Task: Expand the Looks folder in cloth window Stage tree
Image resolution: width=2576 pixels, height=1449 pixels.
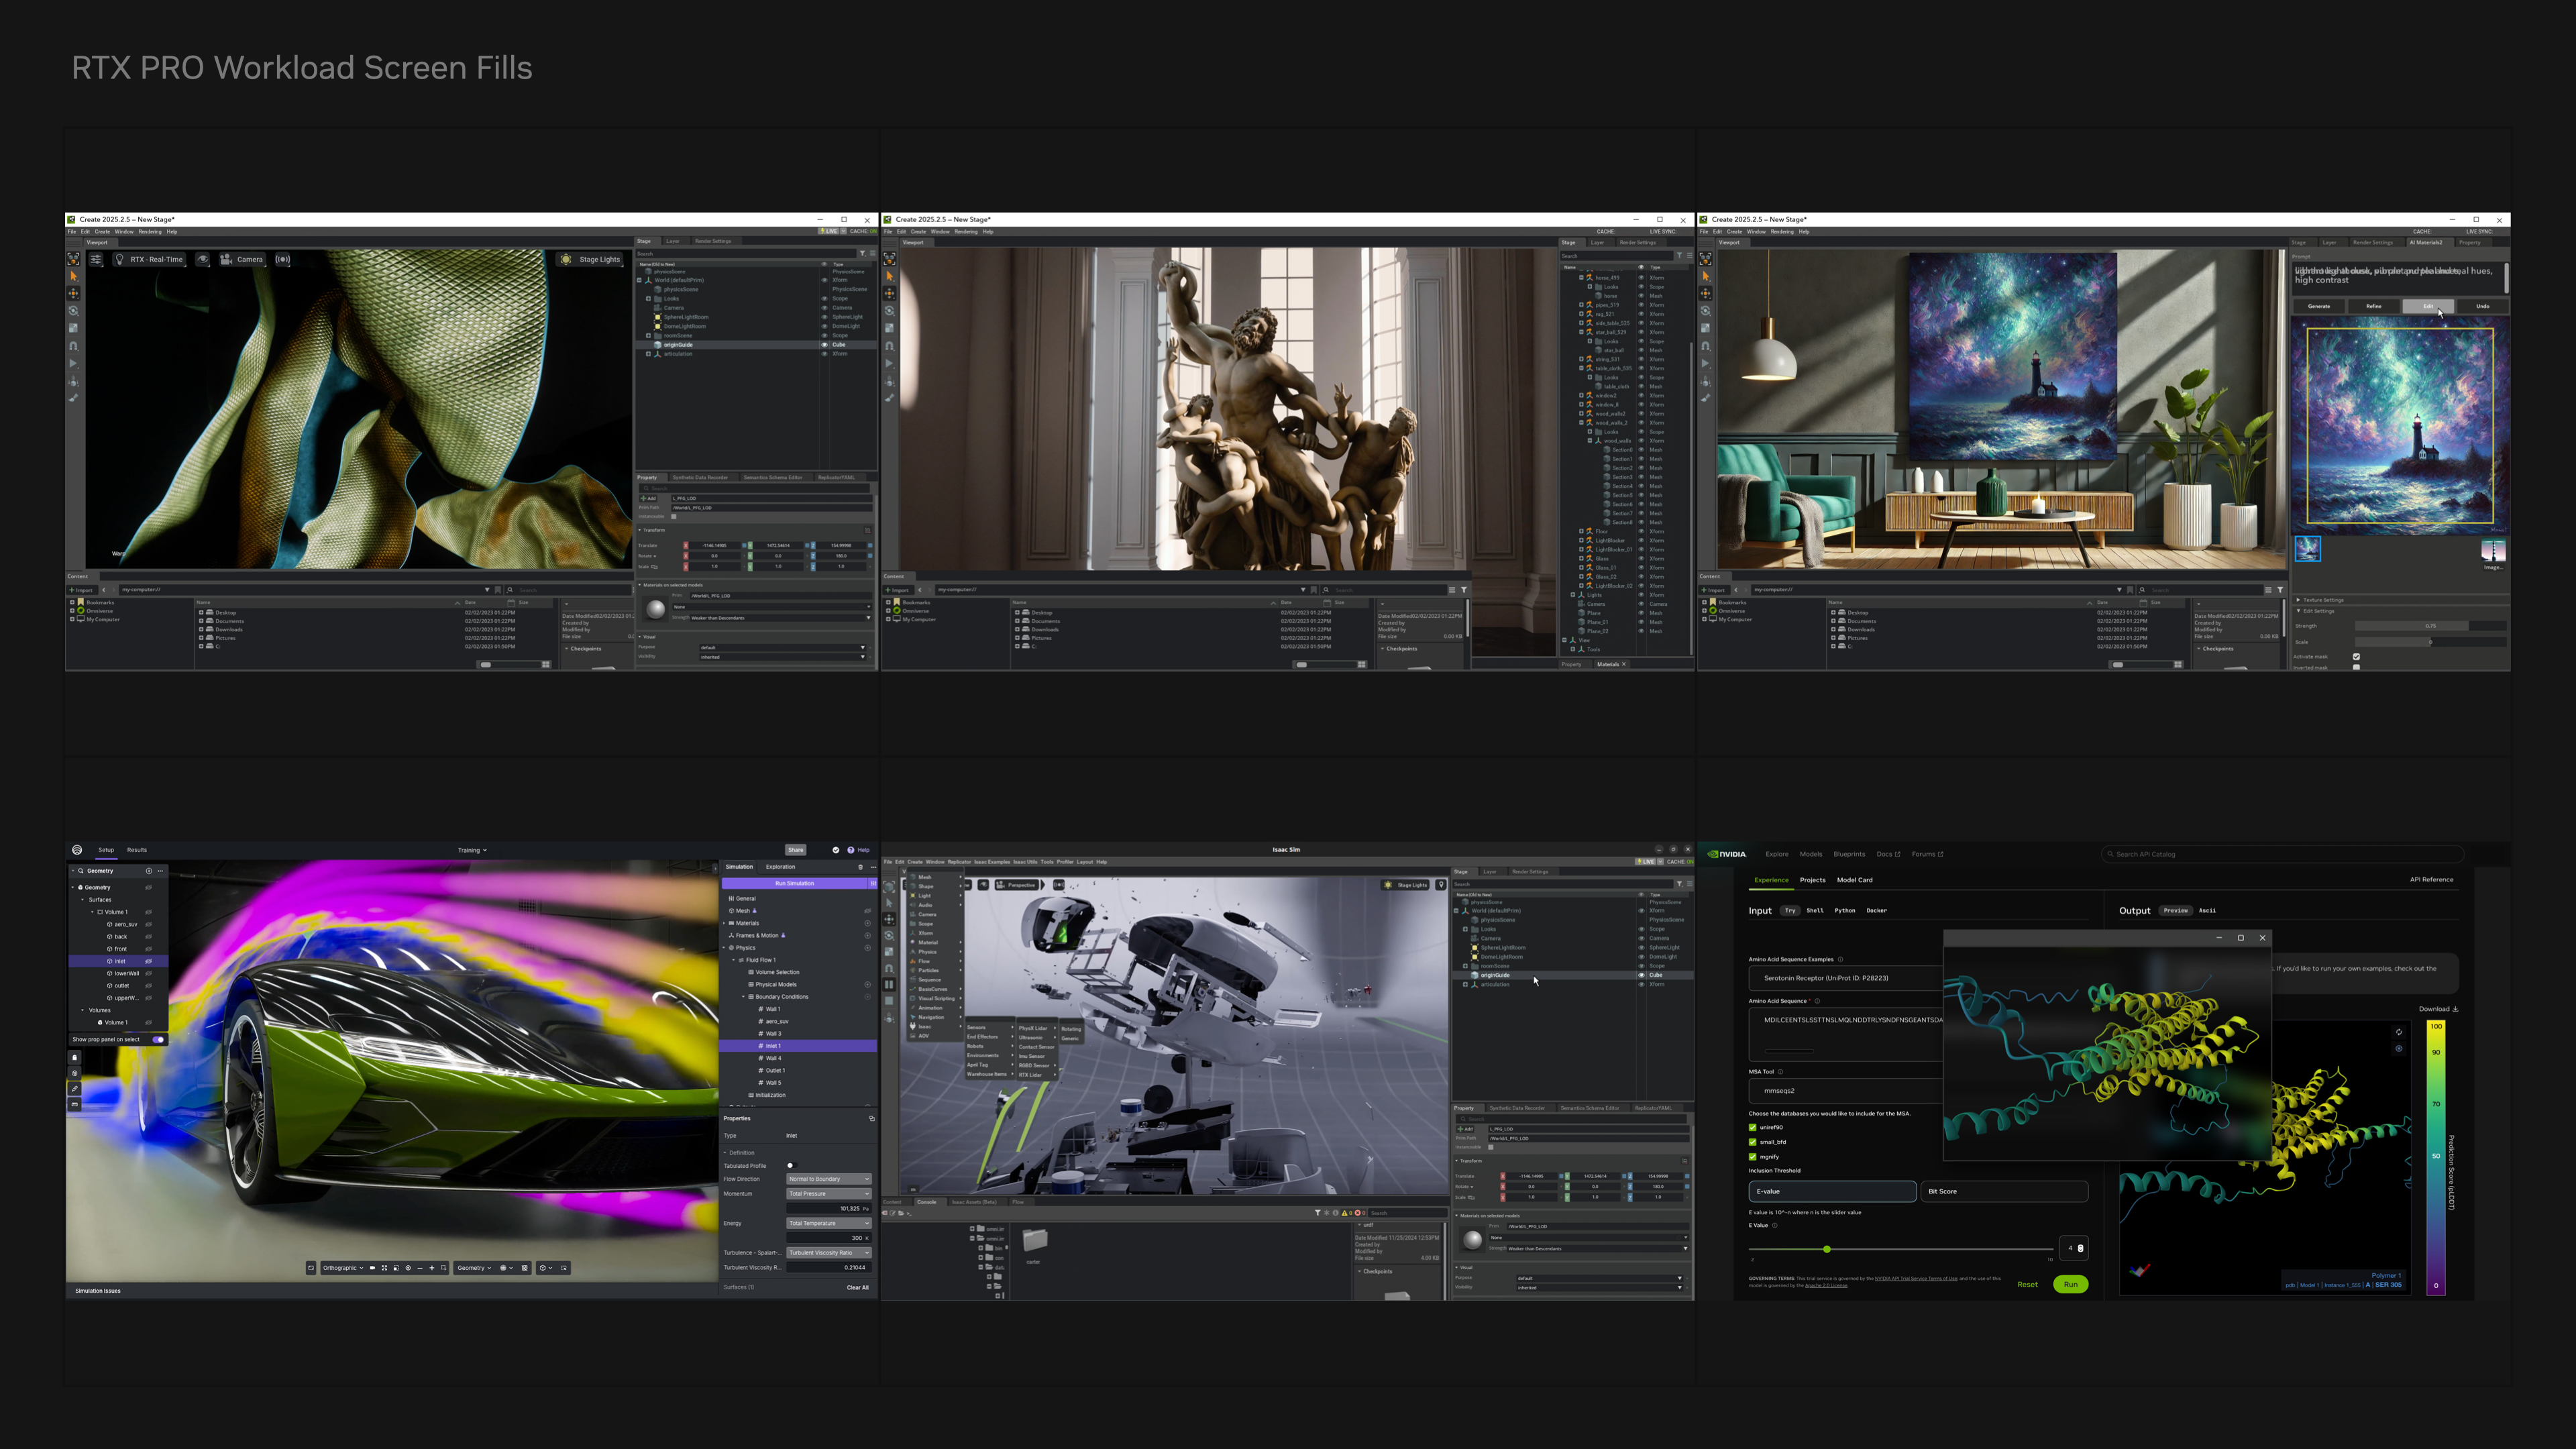Action: point(649,298)
